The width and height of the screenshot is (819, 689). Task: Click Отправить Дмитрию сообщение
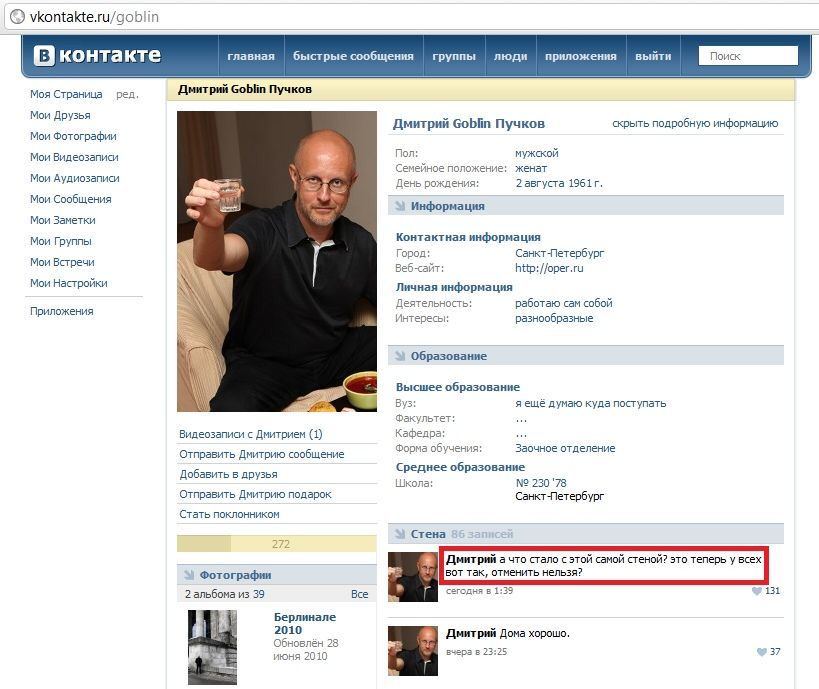262,454
